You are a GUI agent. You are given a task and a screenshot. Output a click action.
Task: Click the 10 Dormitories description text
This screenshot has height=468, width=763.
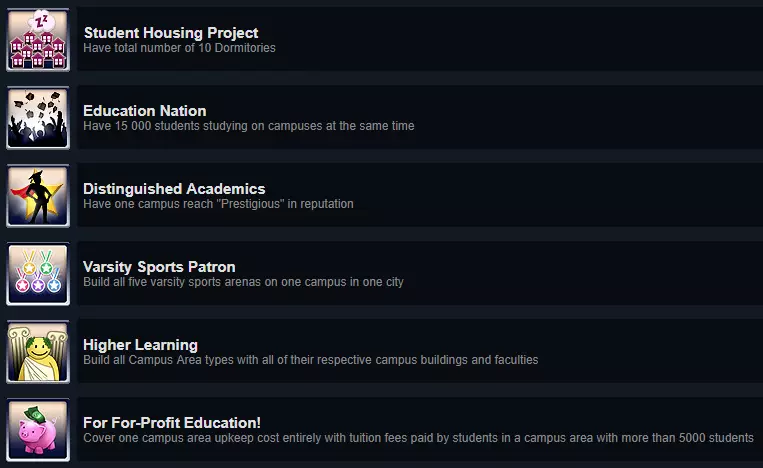tap(179, 48)
